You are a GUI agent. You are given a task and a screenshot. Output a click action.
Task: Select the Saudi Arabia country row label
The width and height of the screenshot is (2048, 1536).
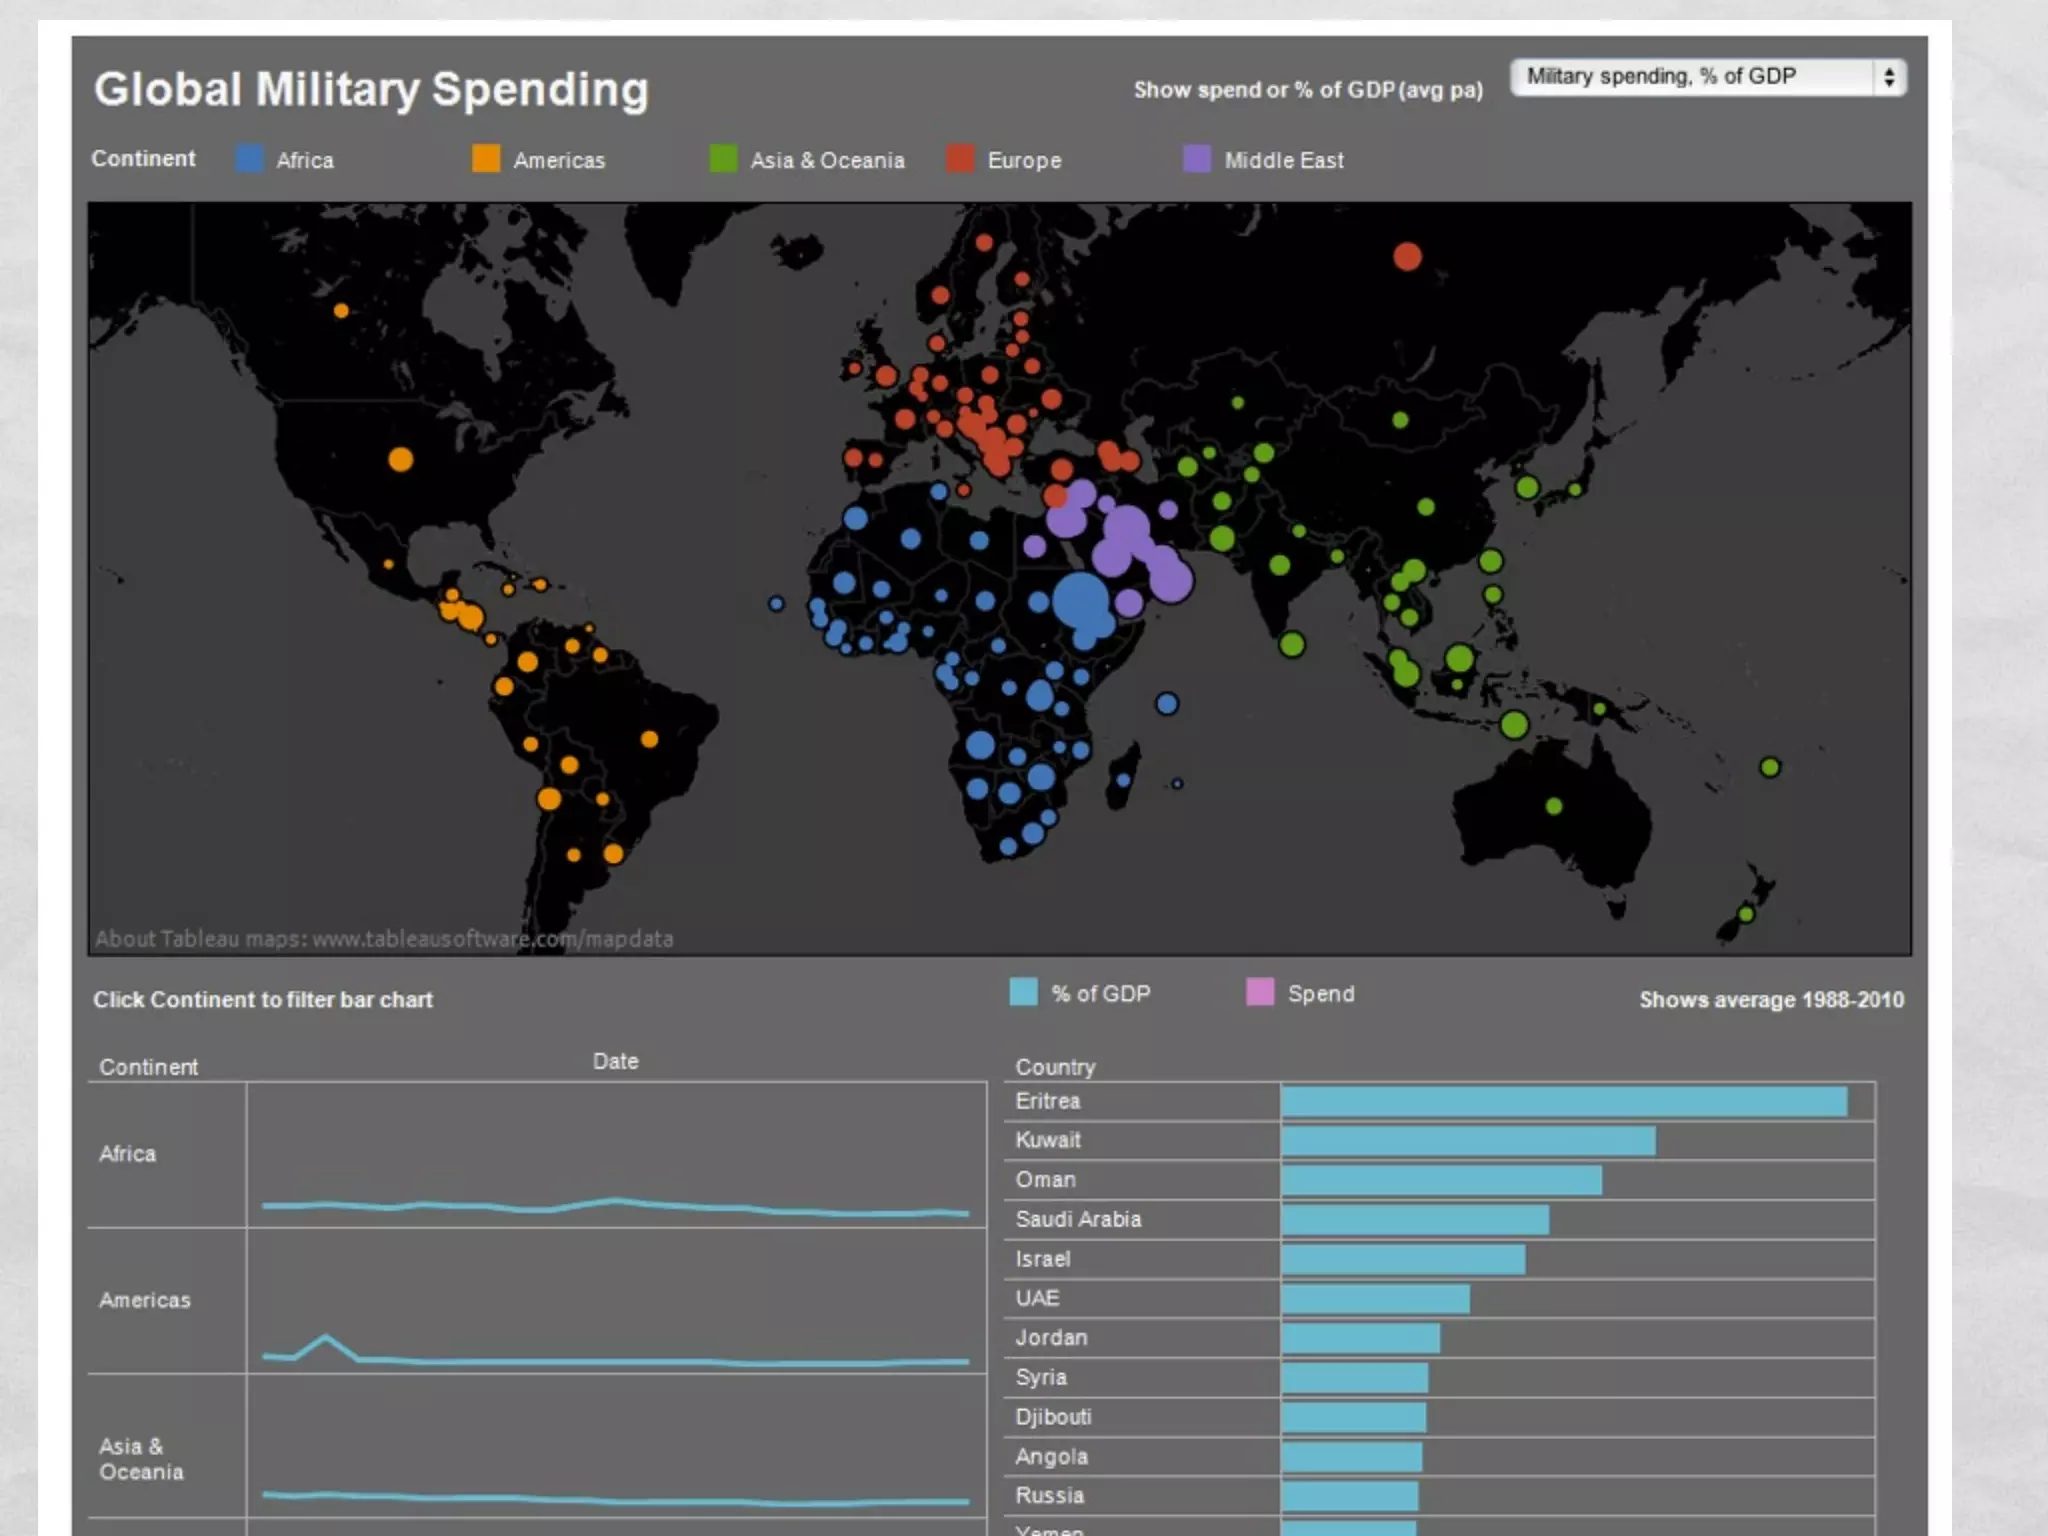1078,1219
